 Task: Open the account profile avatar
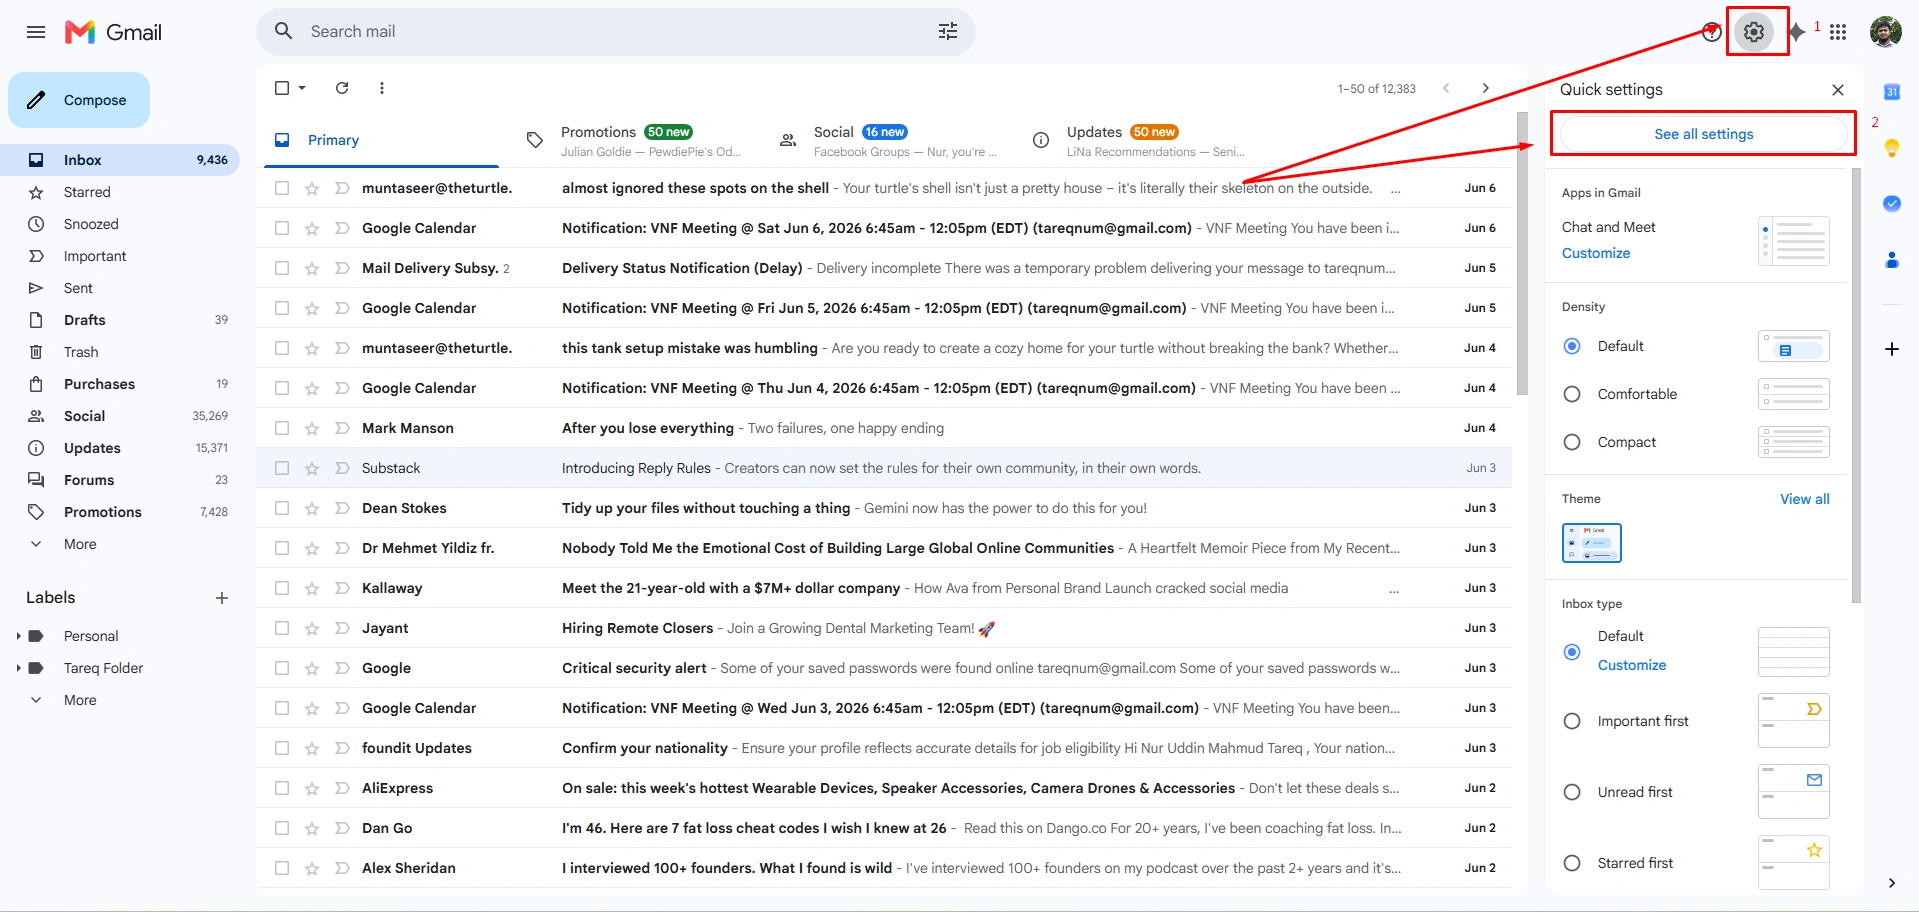point(1885,32)
